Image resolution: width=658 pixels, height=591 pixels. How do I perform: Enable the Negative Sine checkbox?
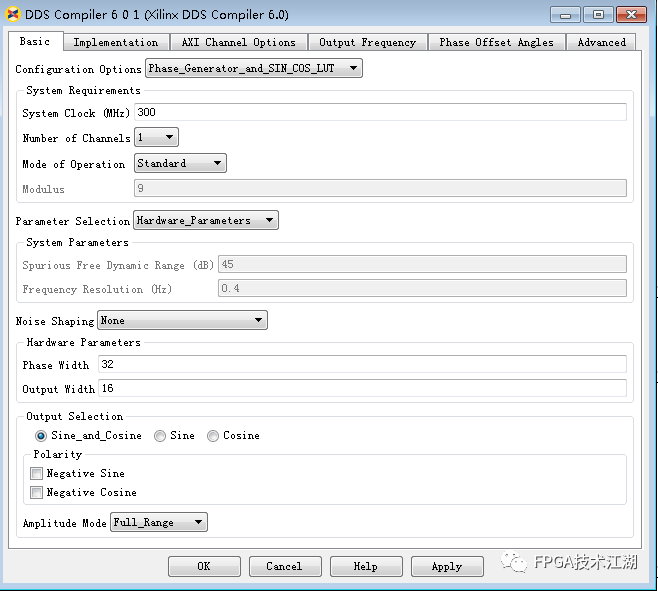[37, 473]
